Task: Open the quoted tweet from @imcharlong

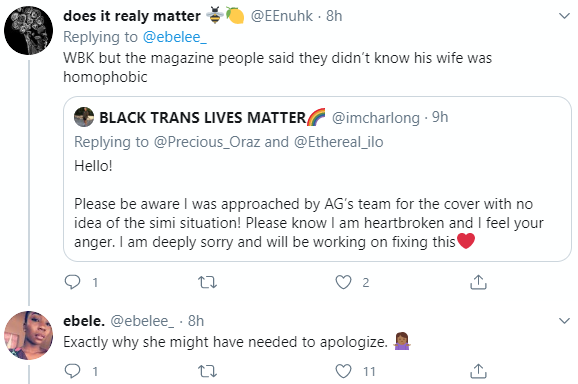Action: click(317, 179)
